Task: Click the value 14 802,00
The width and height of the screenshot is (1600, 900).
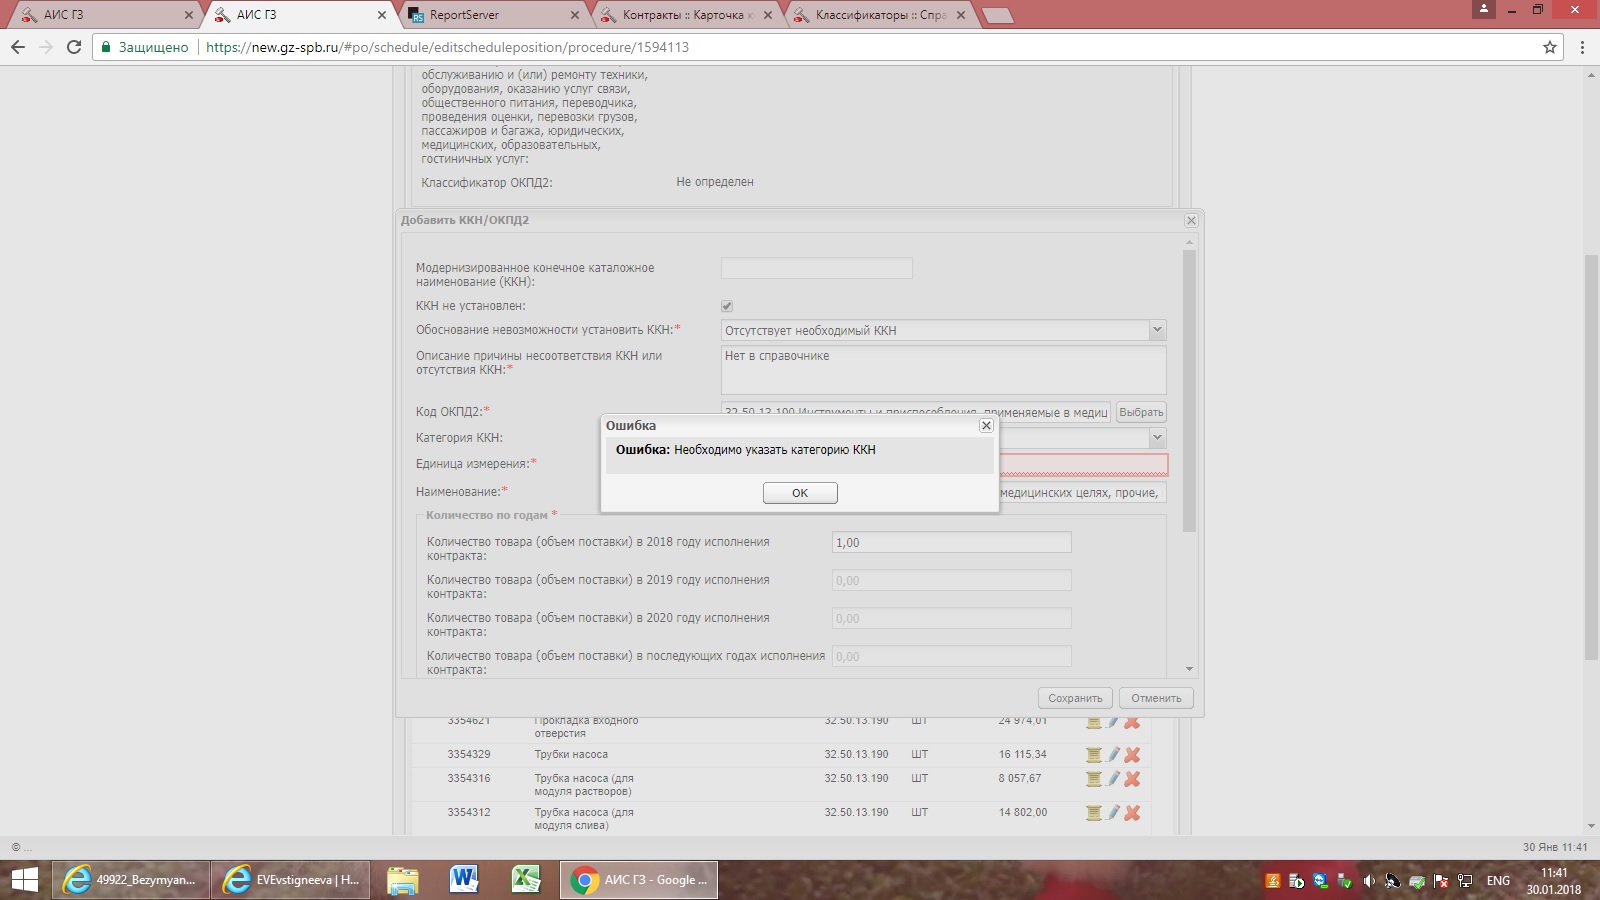Action: tap(1022, 813)
